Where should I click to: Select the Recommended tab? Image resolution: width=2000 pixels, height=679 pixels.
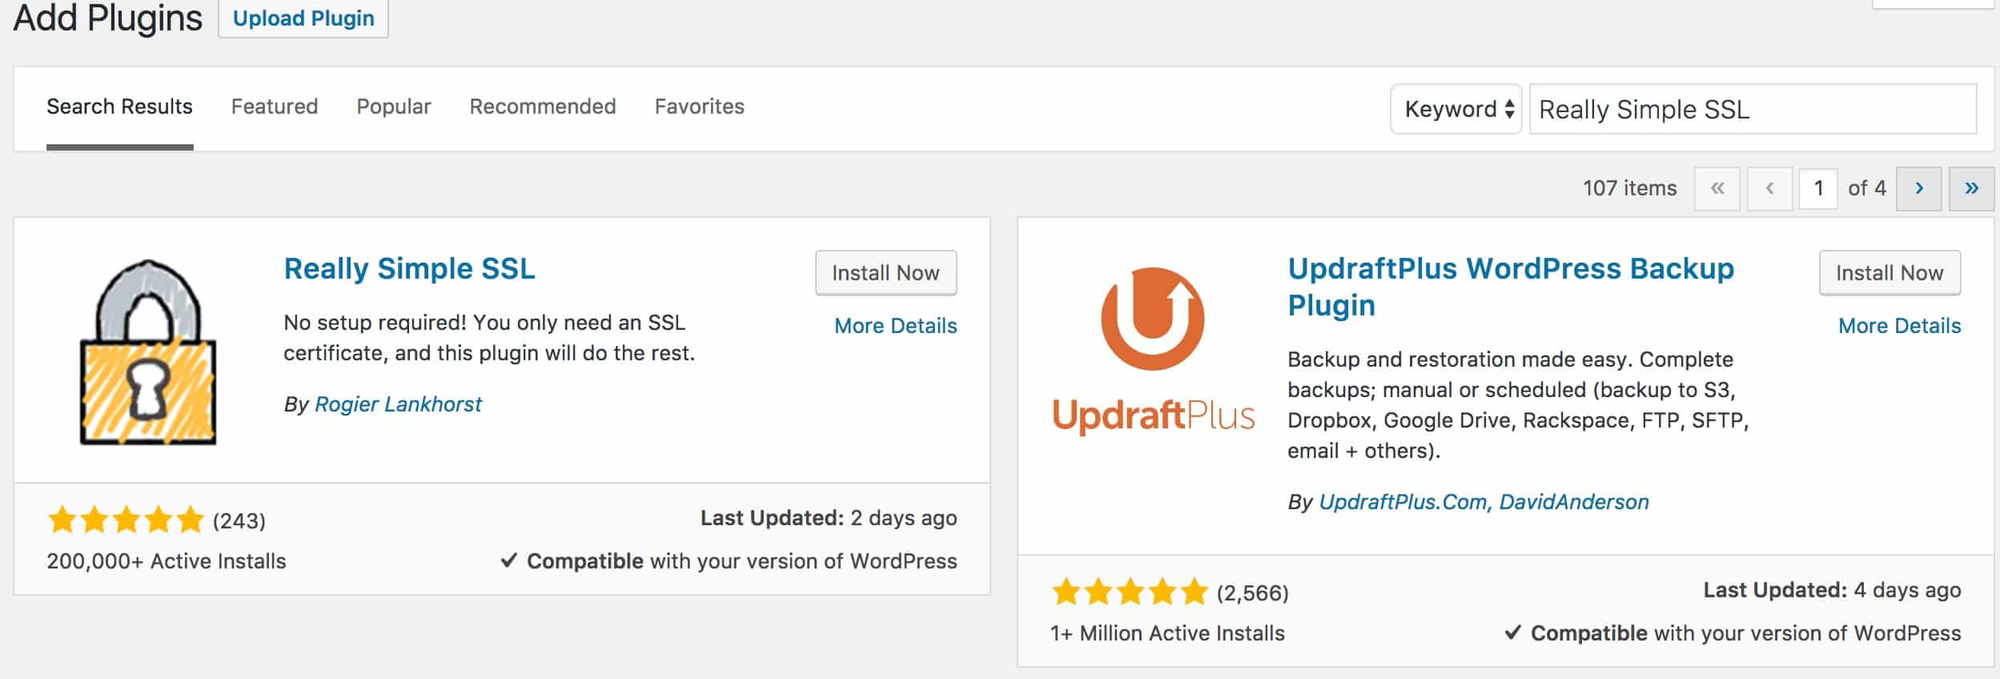coord(542,106)
